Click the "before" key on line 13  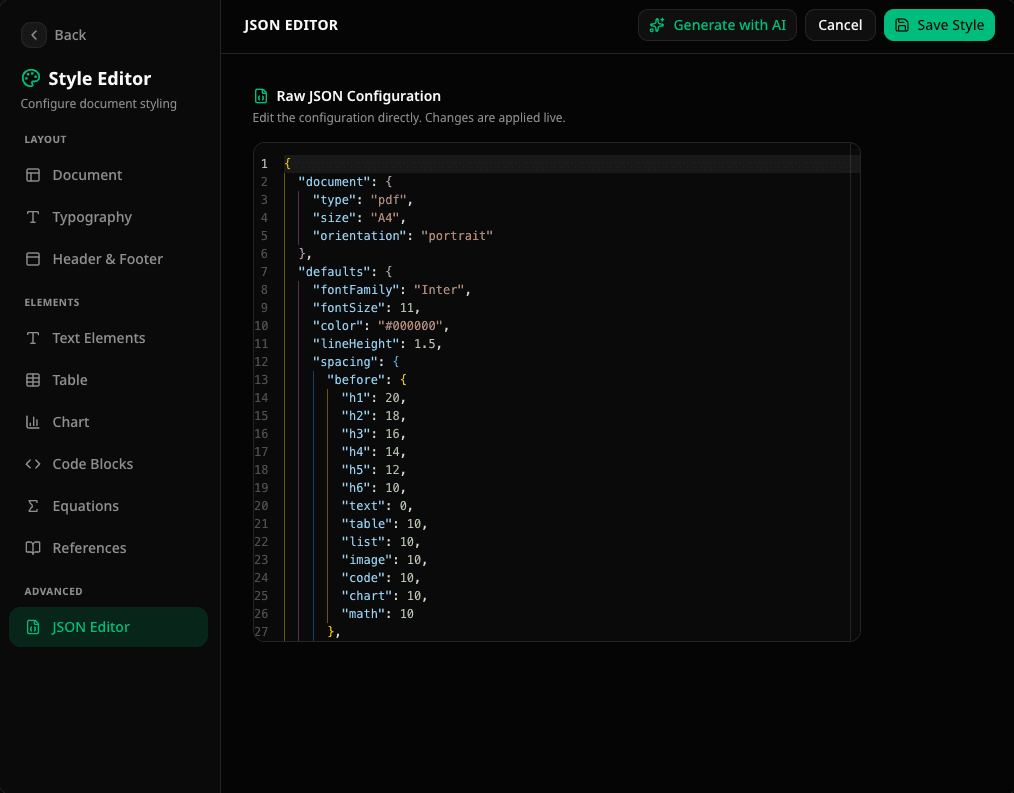[356, 380]
